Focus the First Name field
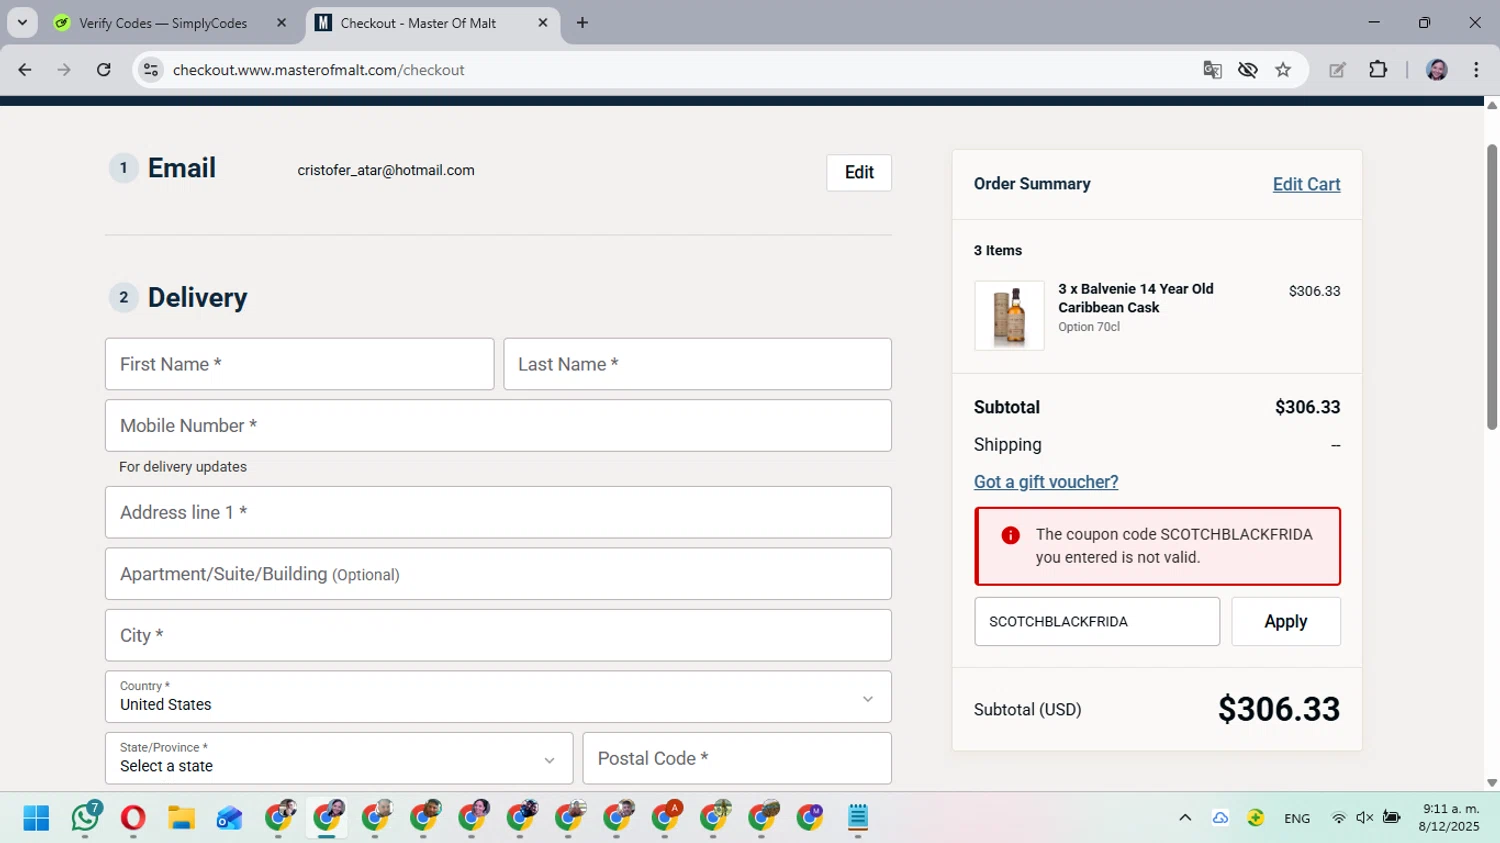The image size is (1500, 843). [x=300, y=364]
